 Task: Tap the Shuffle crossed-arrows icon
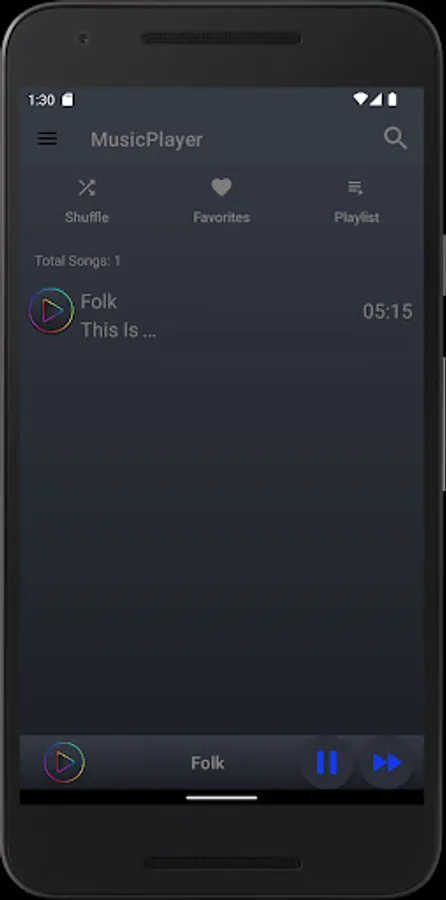tap(87, 187)
